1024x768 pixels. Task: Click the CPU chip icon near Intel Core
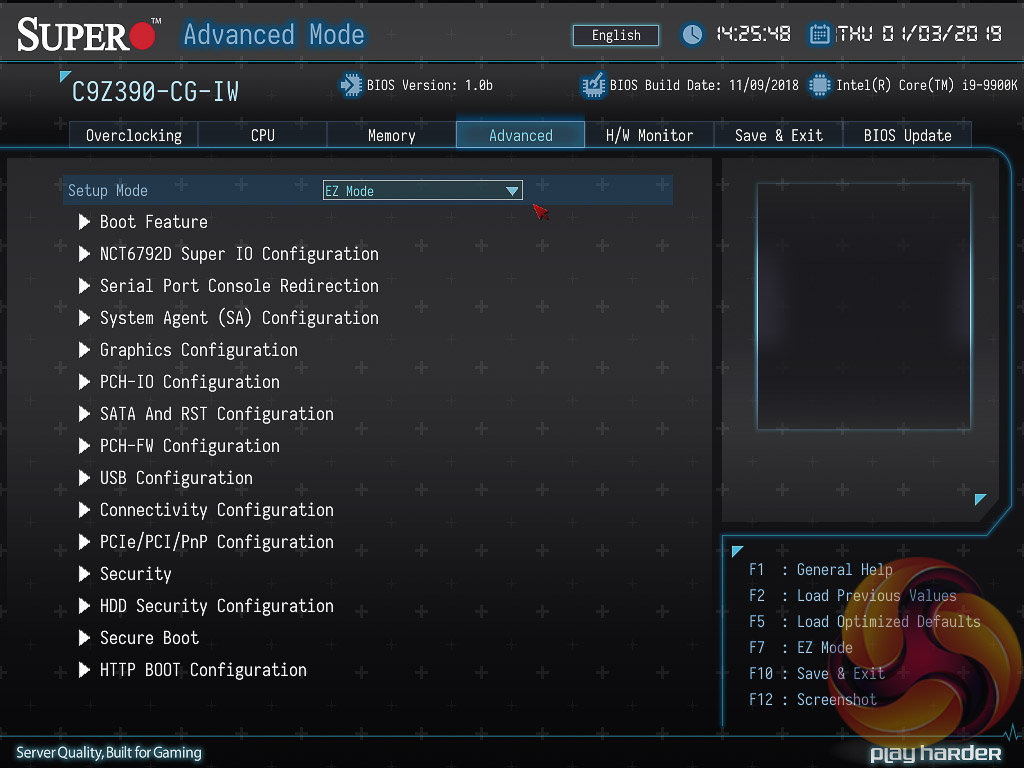click(819, 86)
